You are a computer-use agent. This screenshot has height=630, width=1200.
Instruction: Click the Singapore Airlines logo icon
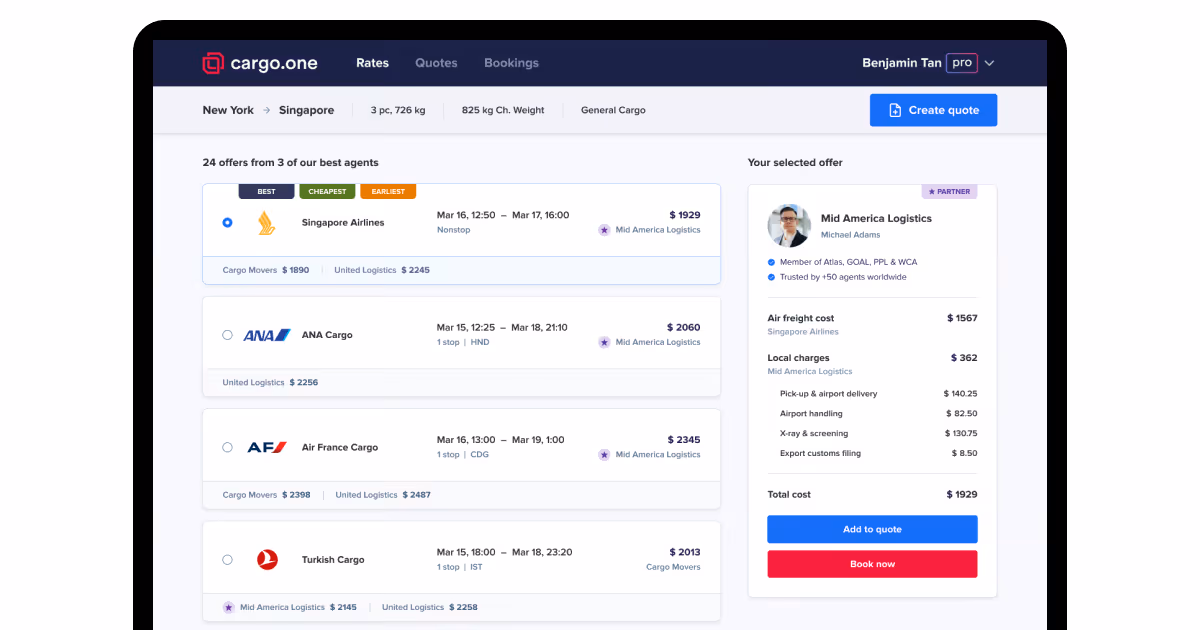point(266,222)
